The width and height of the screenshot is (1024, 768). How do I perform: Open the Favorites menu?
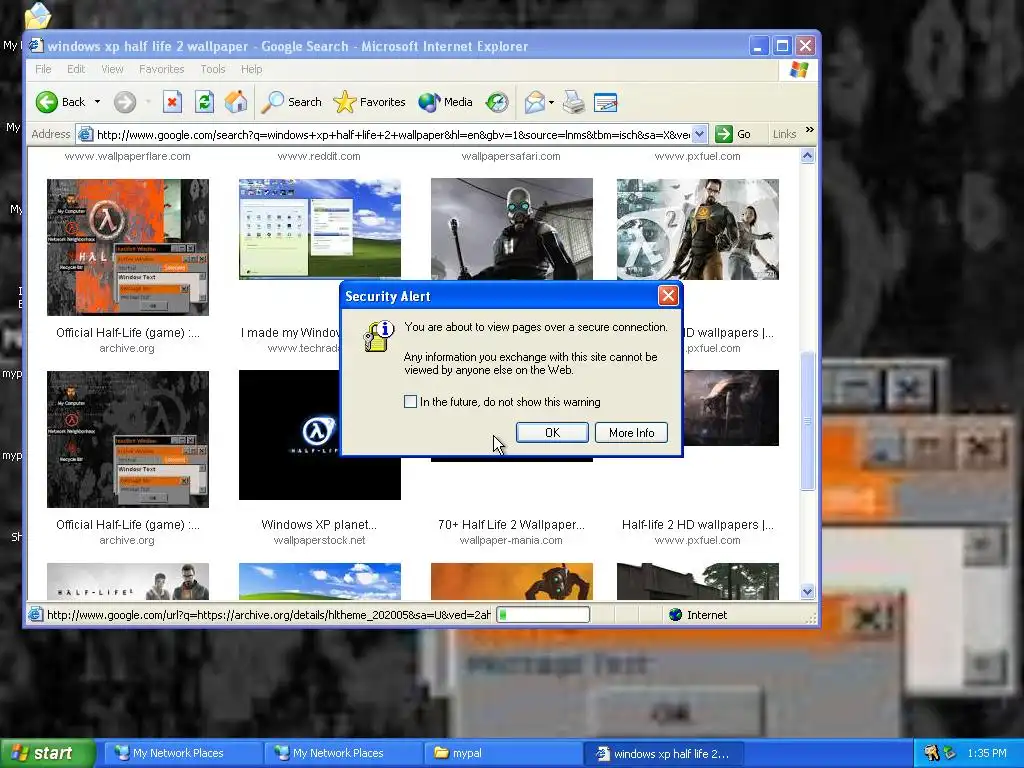(161, 69)
